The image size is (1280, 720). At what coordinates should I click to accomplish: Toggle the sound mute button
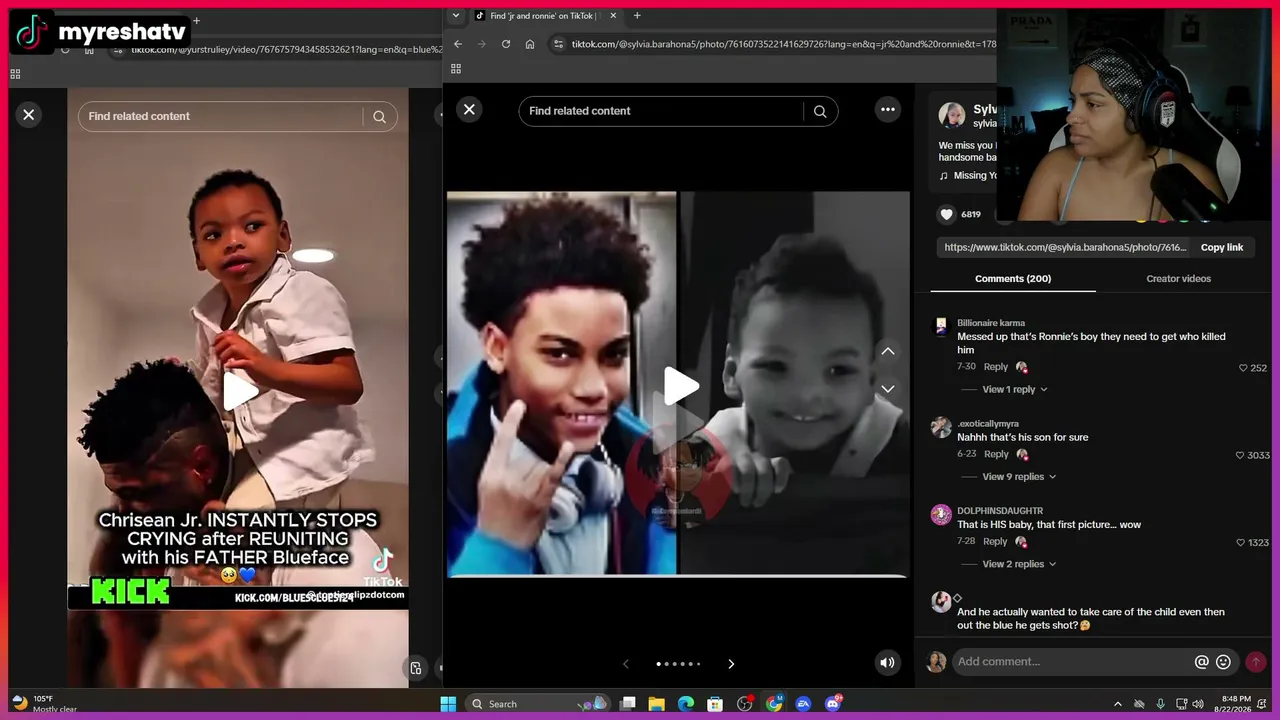pyautogui.click(x=887, y=662)
